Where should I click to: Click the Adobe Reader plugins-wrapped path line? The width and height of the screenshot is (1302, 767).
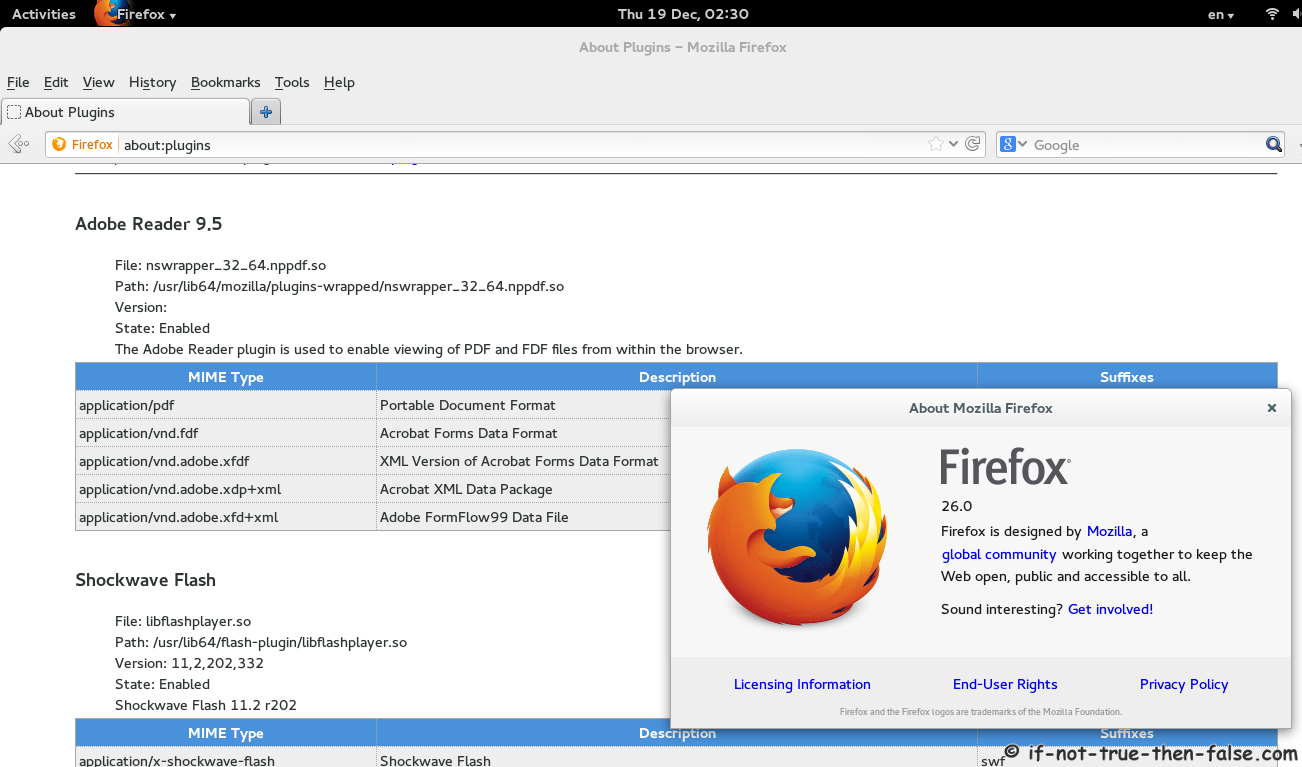[339, 286]
